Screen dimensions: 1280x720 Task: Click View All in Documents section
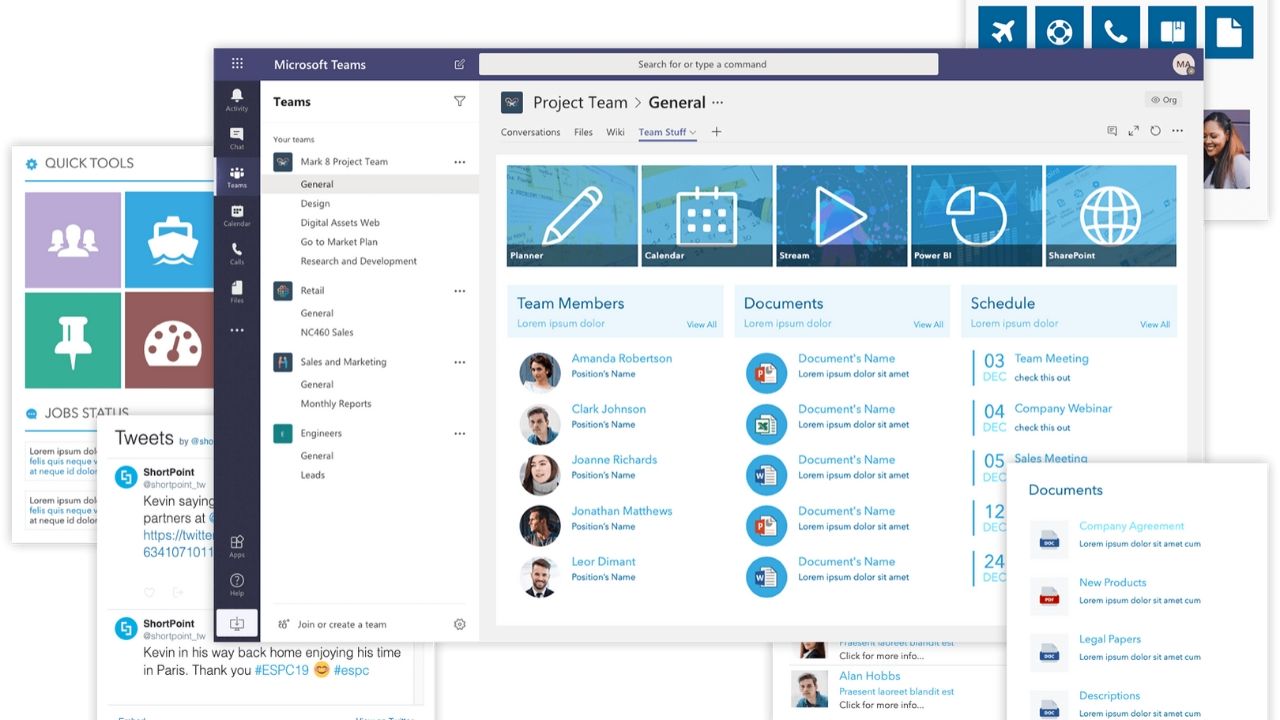[928, 325]
